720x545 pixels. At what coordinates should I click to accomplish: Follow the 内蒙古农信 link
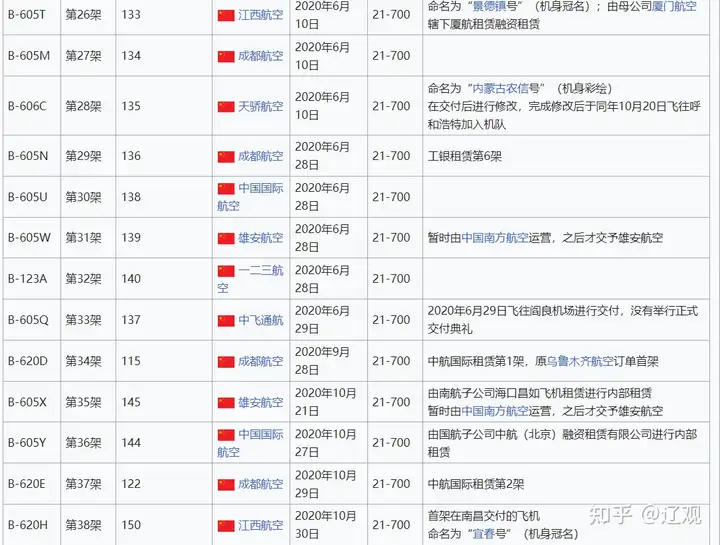click(501, 88)
